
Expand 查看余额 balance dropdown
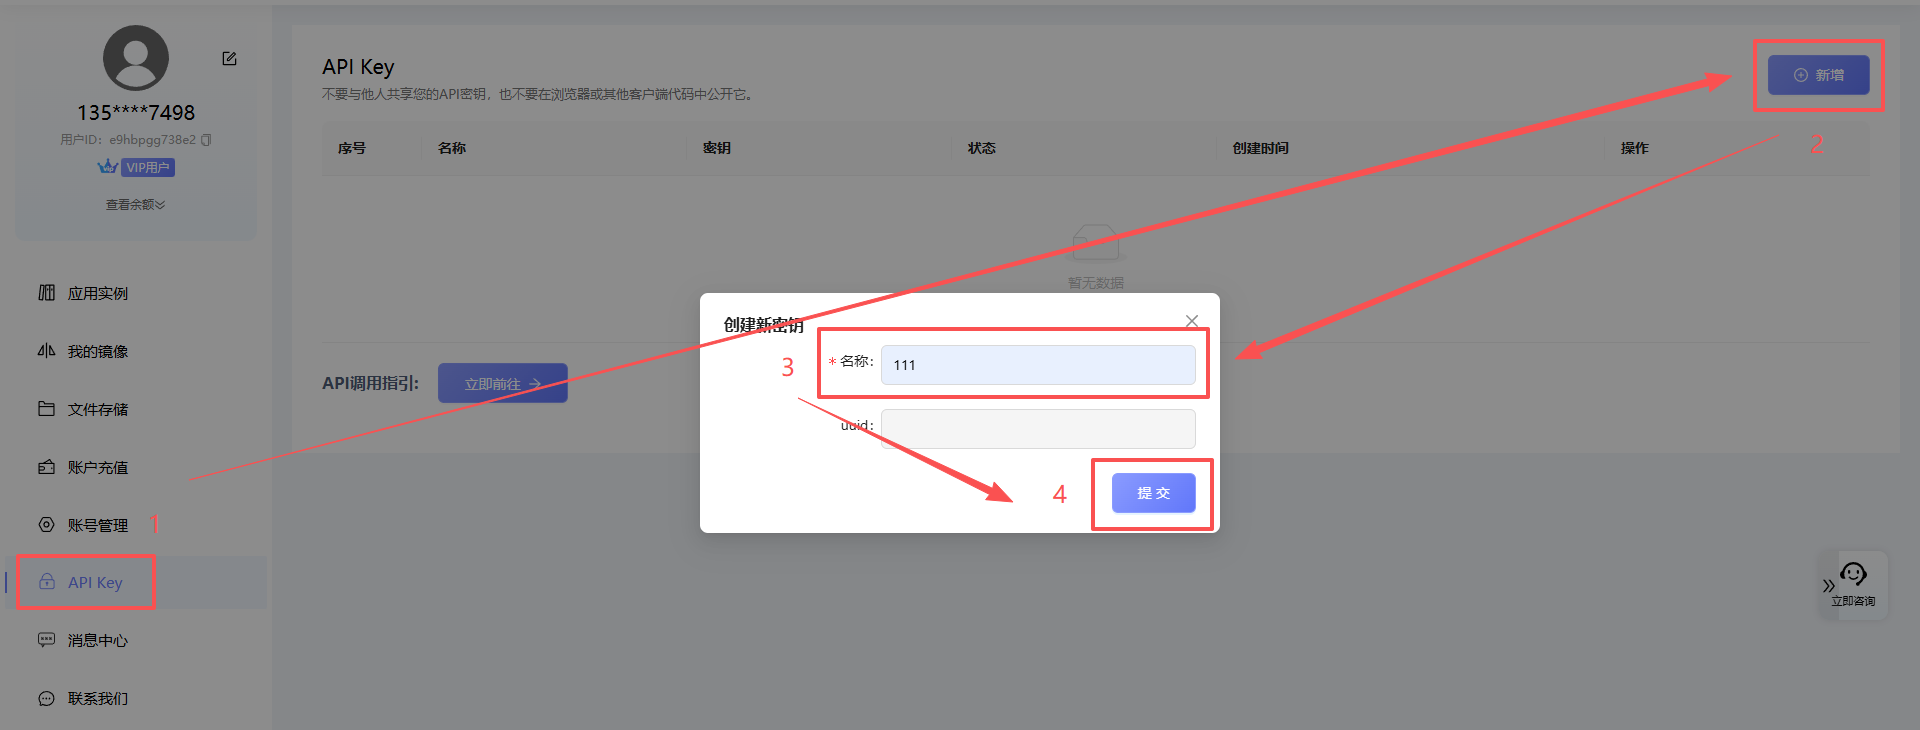(x=136, y=205)
